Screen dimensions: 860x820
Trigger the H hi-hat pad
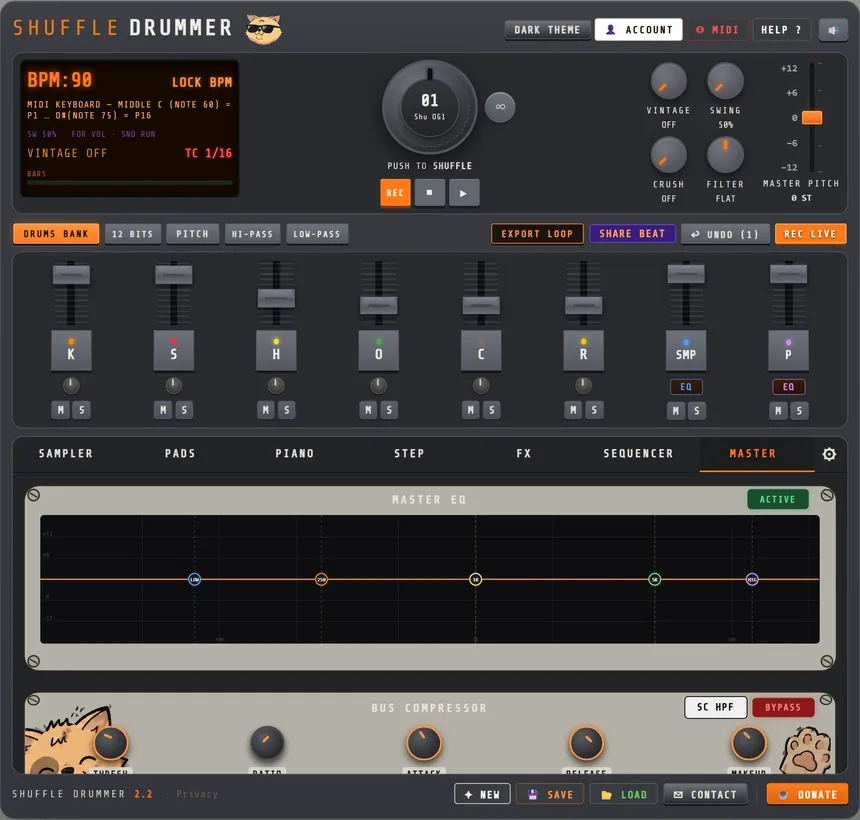276,350
